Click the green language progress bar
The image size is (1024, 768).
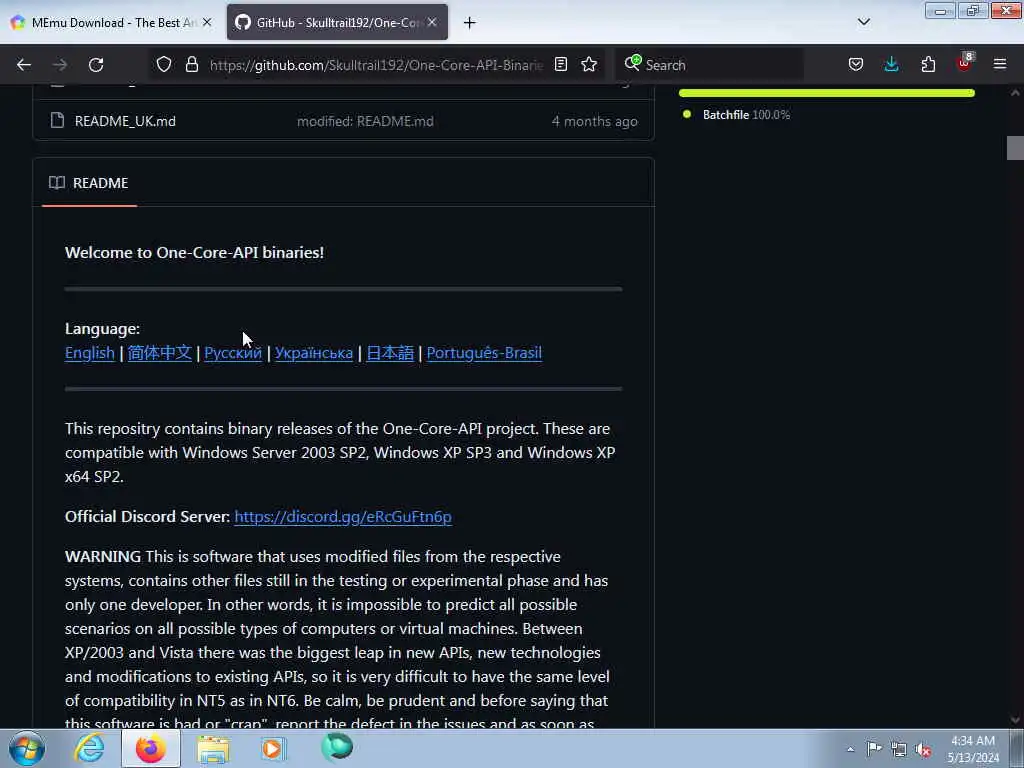[x=827, y=93]
